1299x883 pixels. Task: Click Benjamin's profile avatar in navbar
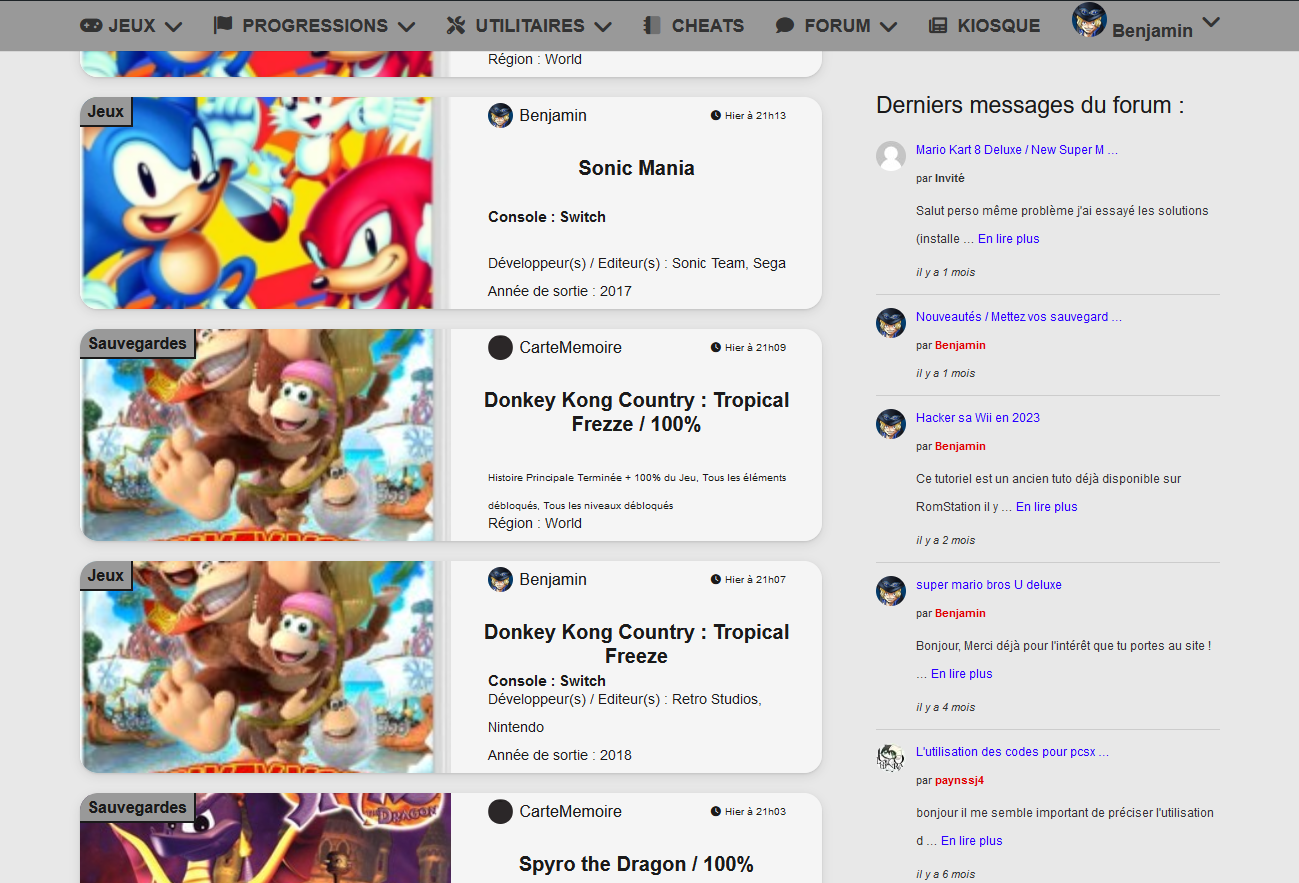pos(1088,21)
